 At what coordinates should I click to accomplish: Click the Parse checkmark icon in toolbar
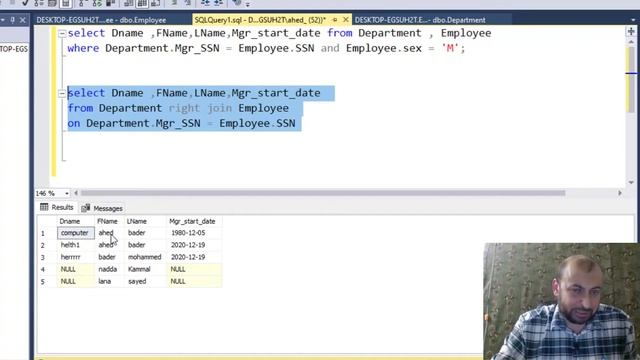click(25, 3)
